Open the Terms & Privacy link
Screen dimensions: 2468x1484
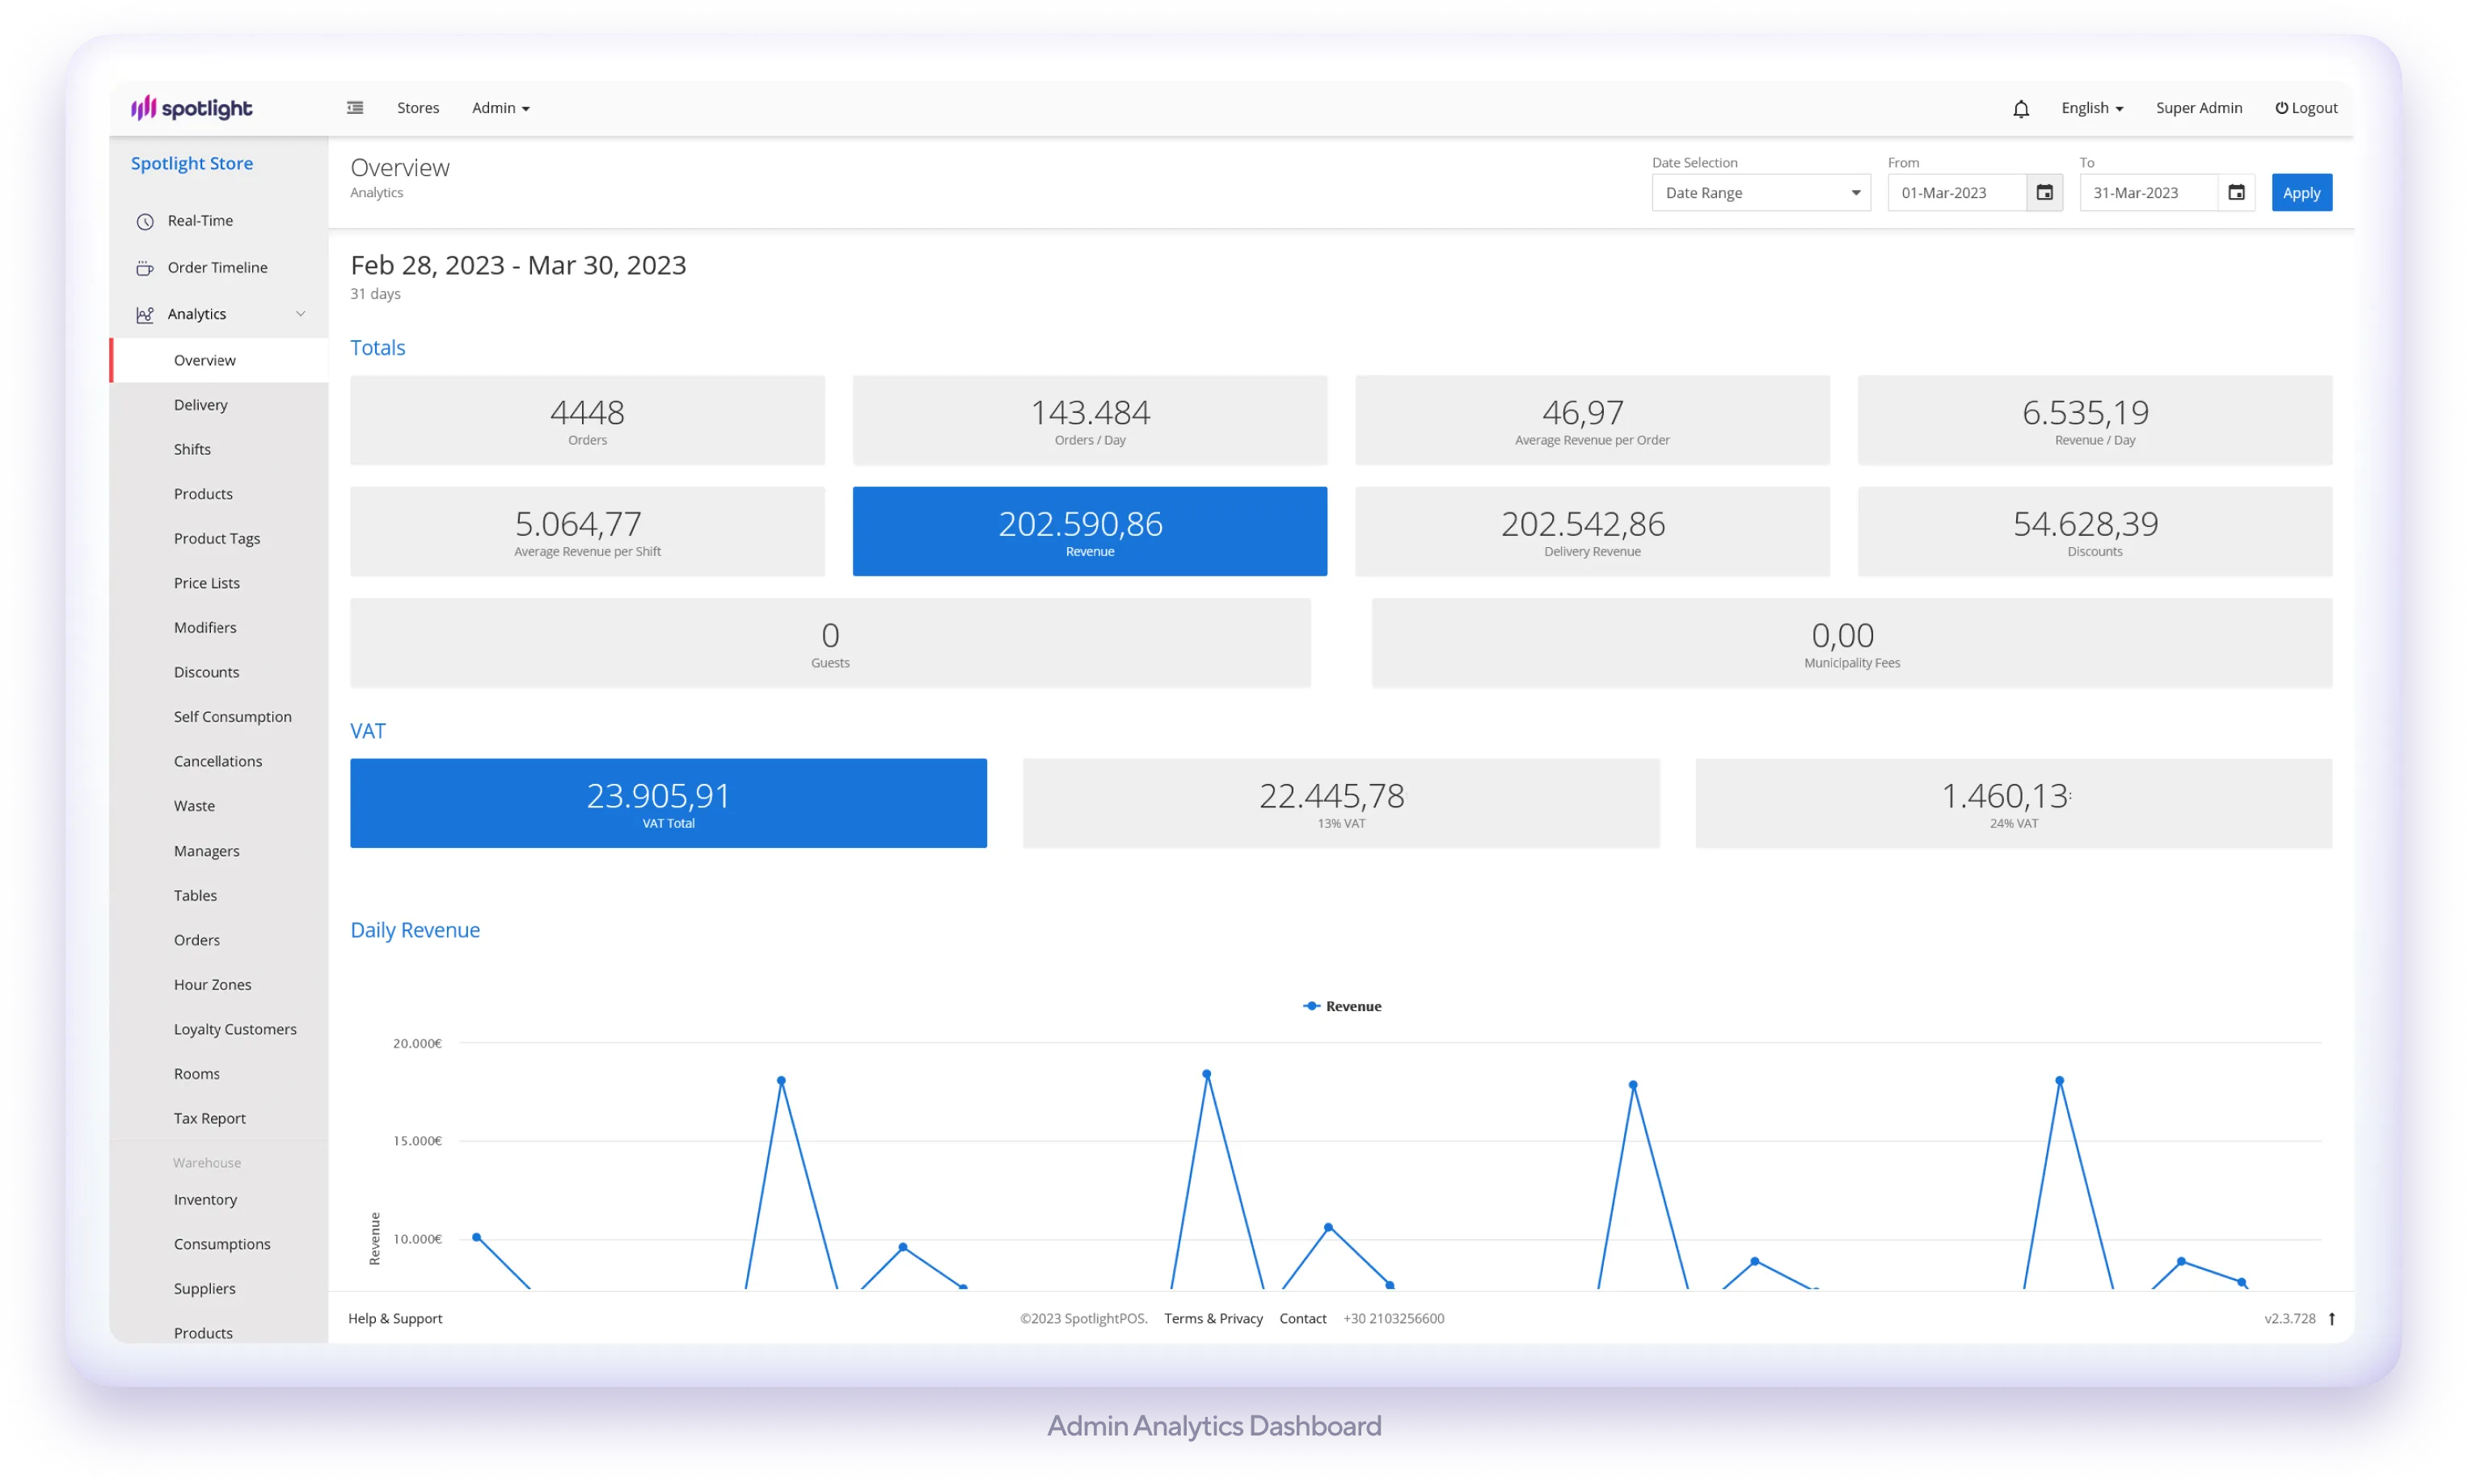(1213, 1319)
